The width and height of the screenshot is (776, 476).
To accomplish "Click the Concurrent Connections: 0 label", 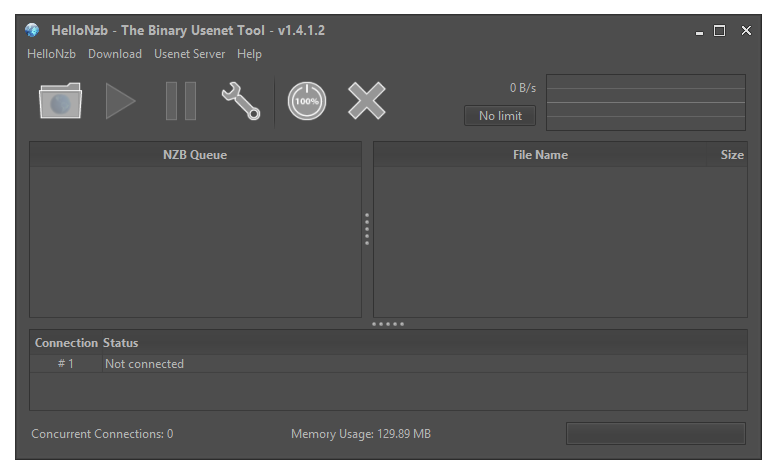I will [102, 434].
